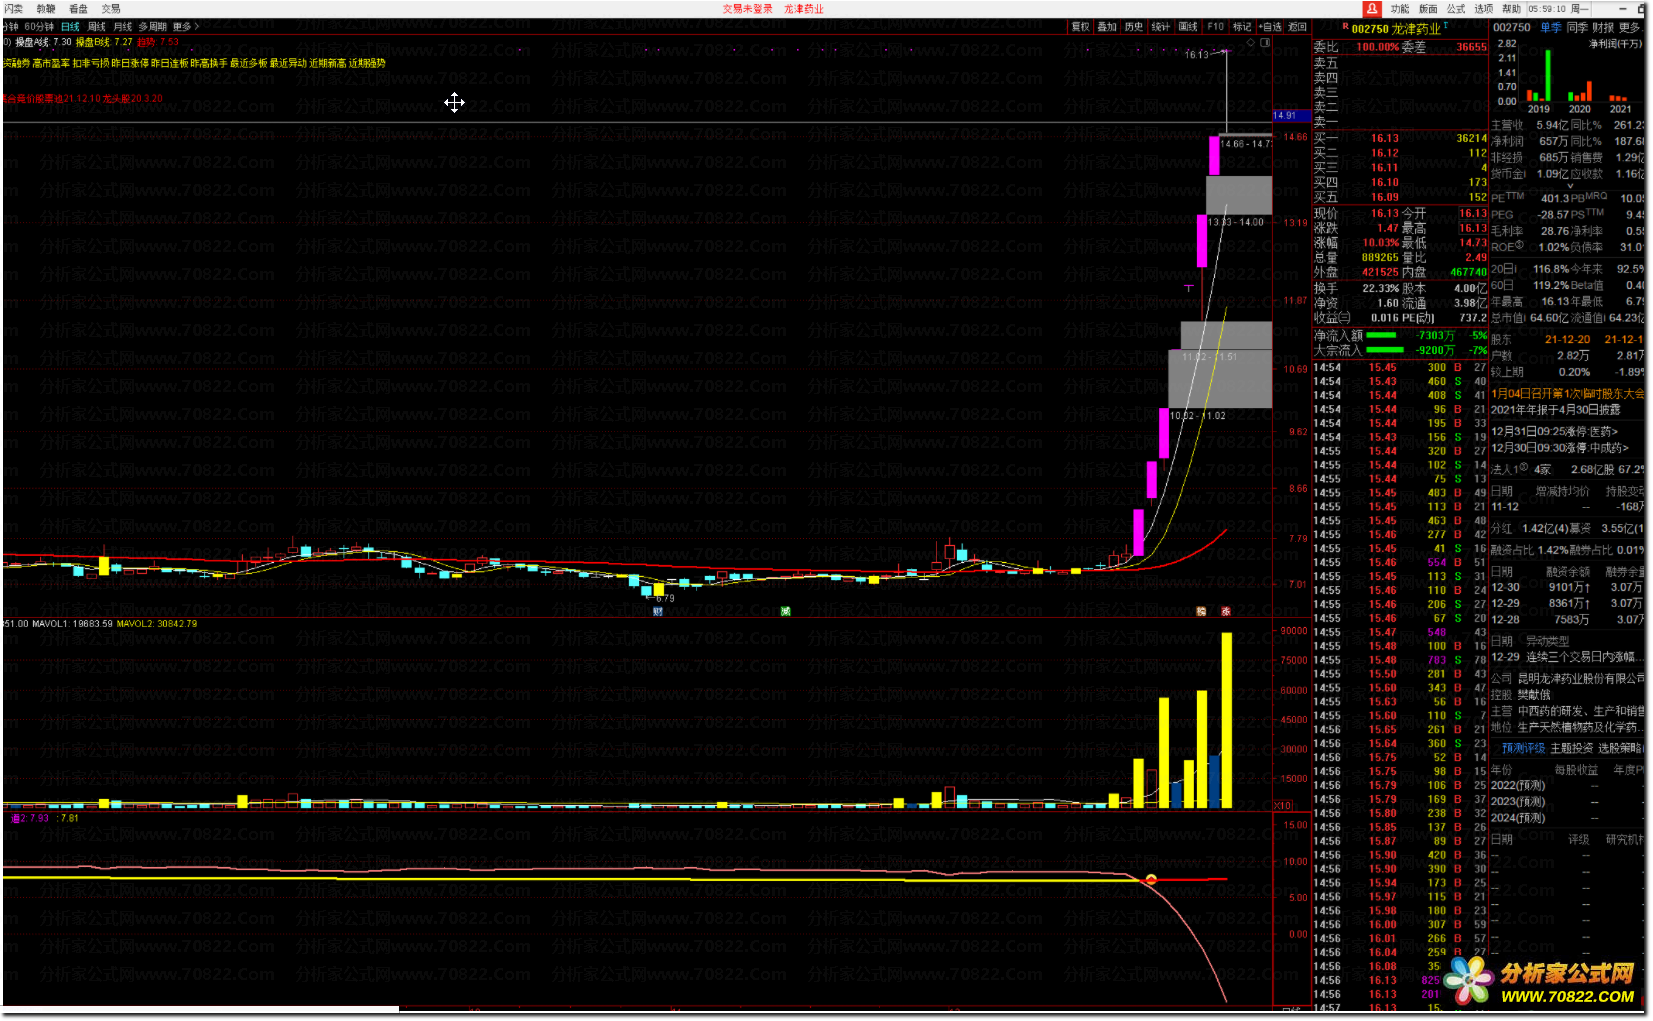Click the red user icon beside 功能

[1372, 8]
